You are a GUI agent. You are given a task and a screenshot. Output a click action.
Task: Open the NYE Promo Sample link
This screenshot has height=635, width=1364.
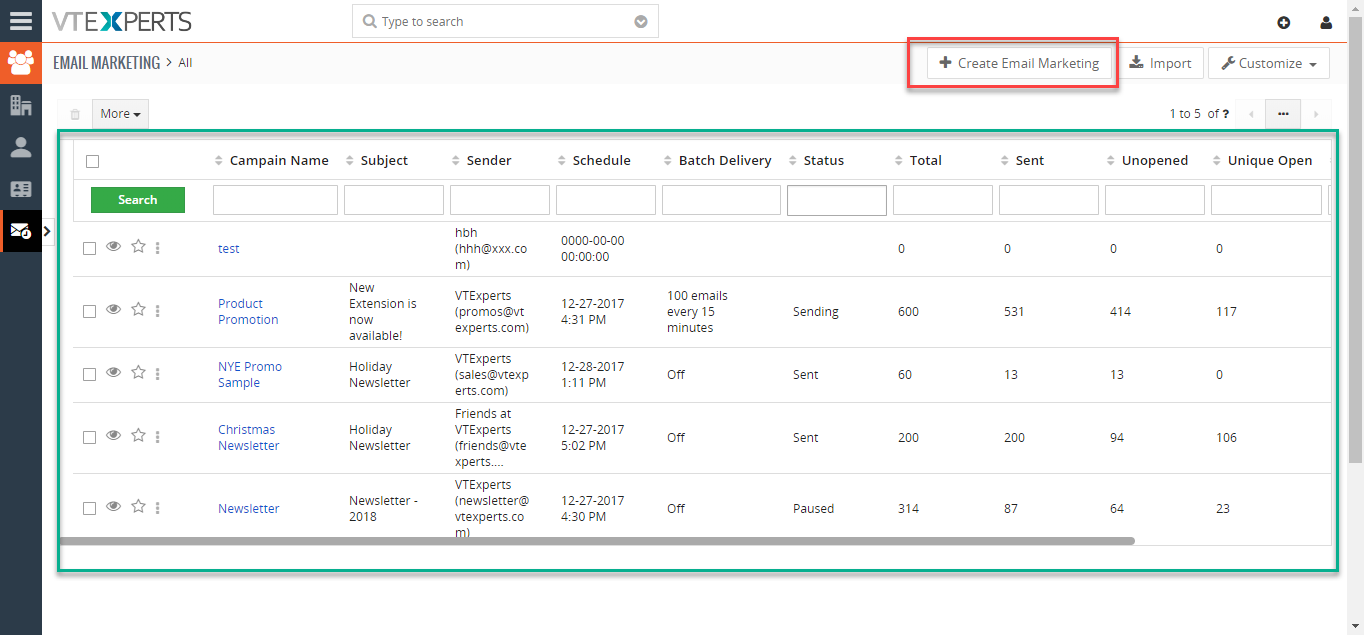(250, 374)
